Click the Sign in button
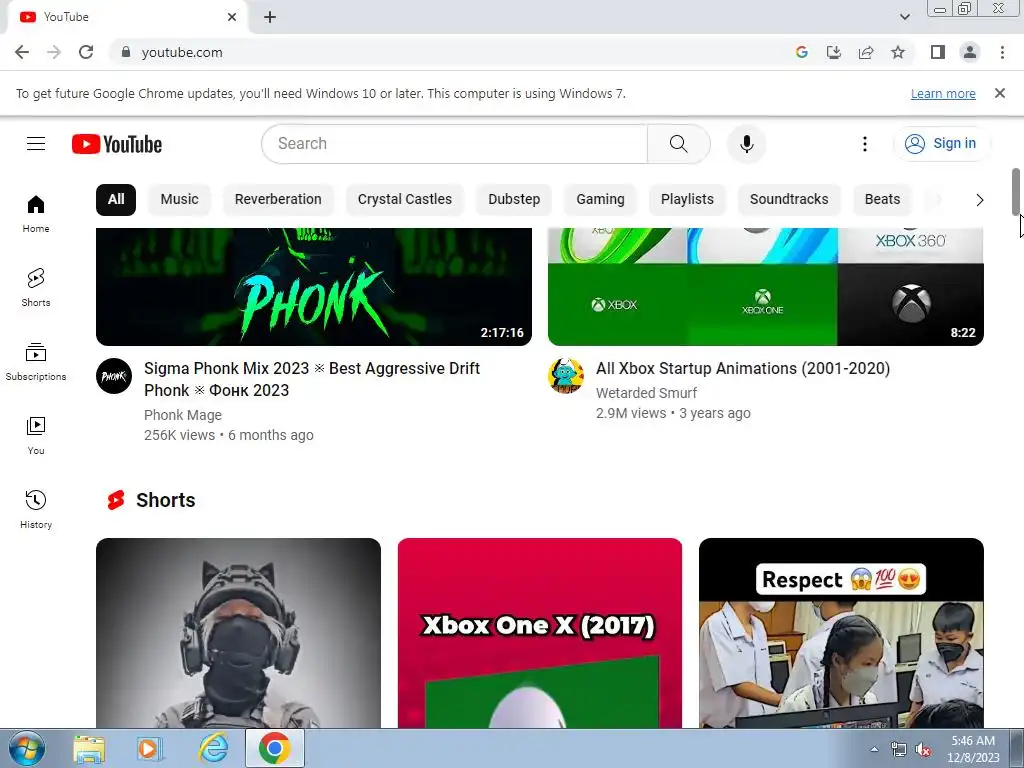The width and height of the screenshot is (1024, 768). 941,144
